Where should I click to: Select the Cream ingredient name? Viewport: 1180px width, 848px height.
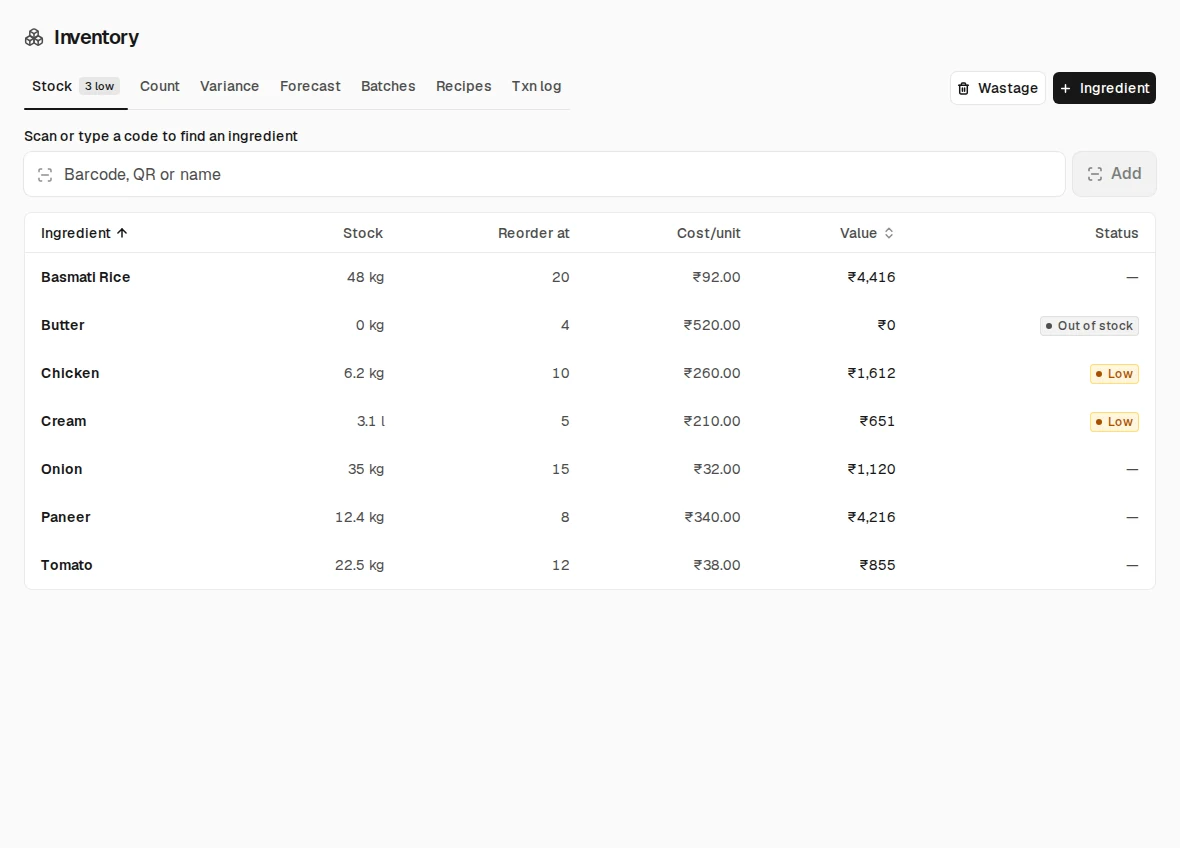click(x=63, y=421)
